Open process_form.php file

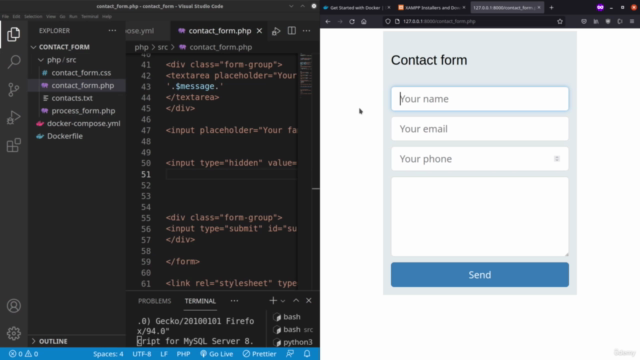tap(83, 111)
